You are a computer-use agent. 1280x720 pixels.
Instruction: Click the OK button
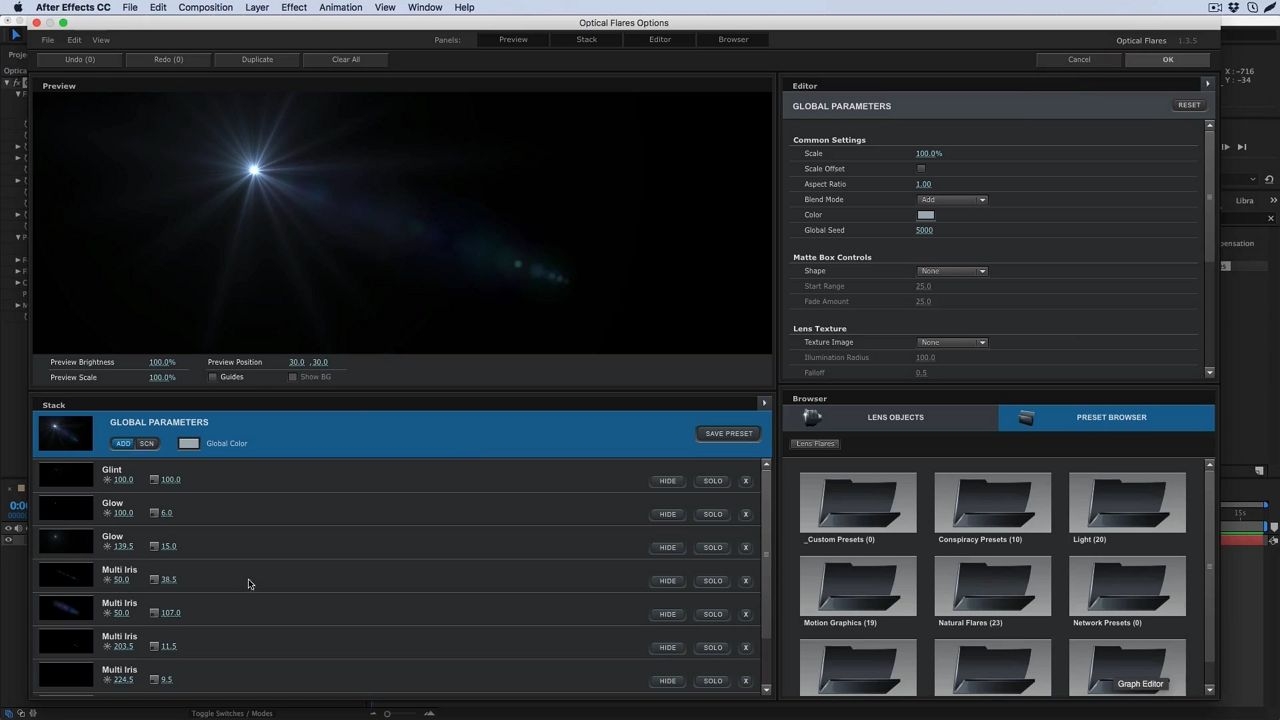pyautogui.click(x=1167, y=59)
